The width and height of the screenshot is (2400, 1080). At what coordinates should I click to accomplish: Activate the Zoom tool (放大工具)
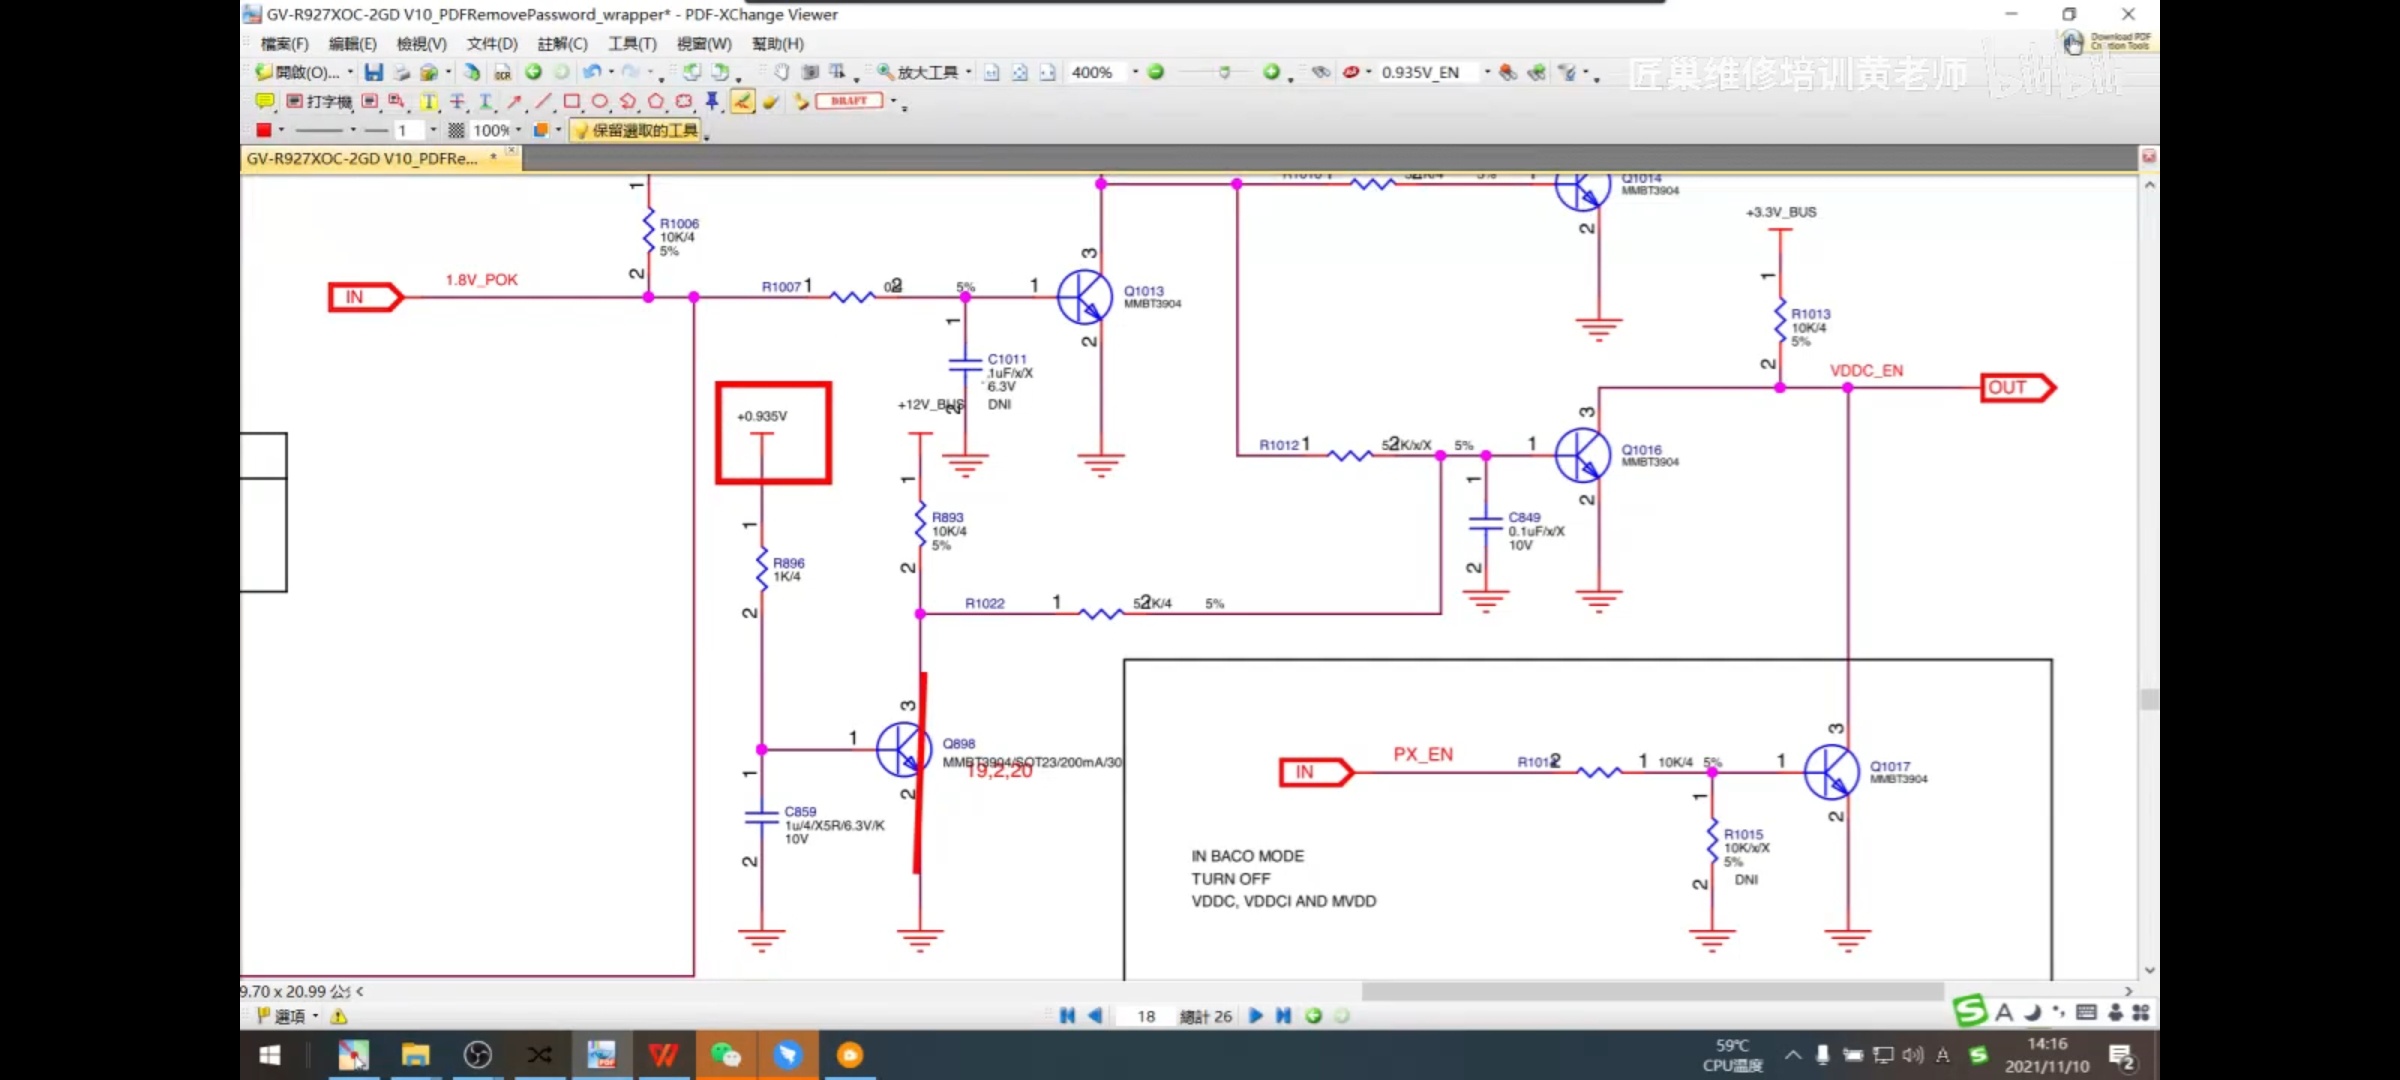918,72
